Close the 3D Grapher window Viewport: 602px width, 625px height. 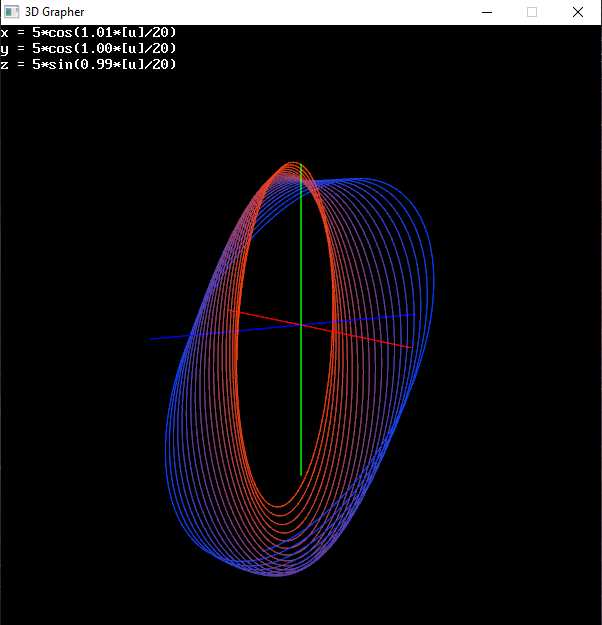tap(578, 12)
